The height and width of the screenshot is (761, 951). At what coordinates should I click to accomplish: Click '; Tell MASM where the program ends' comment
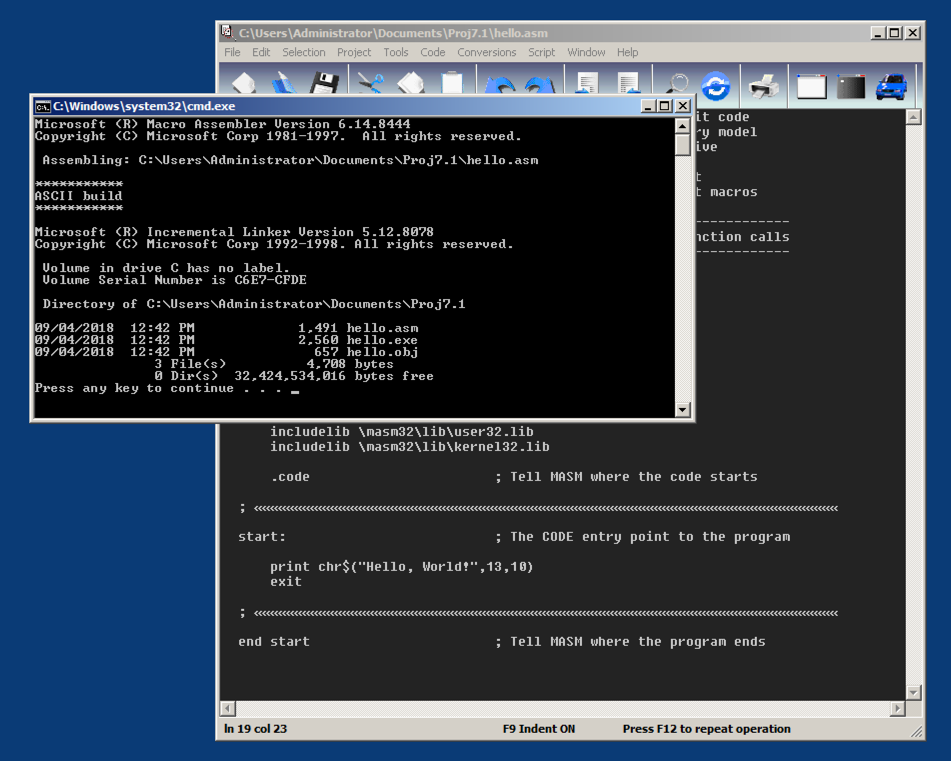(630, 642)
